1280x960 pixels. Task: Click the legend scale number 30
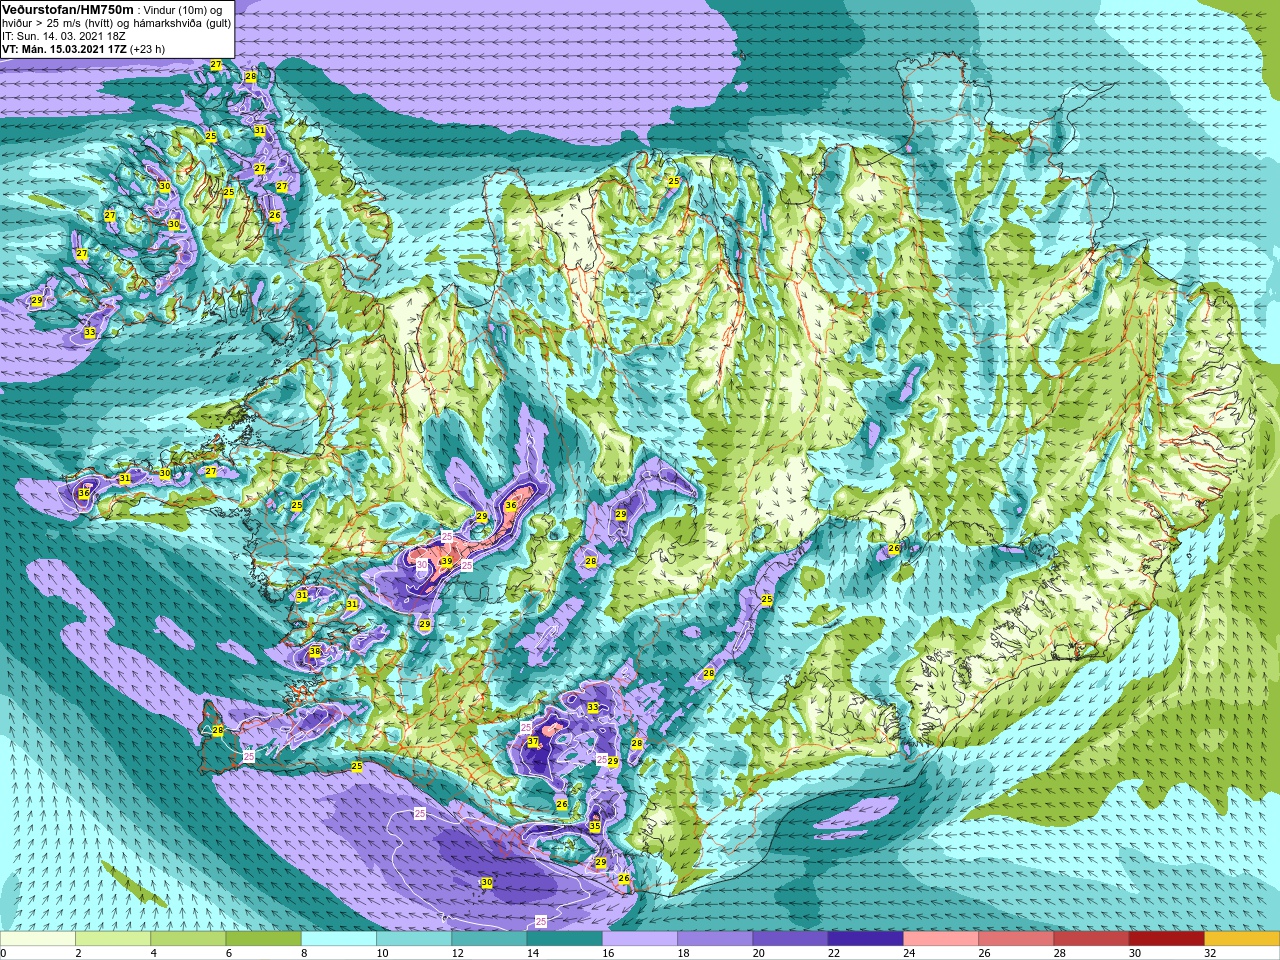click(x=1135, y=953)
